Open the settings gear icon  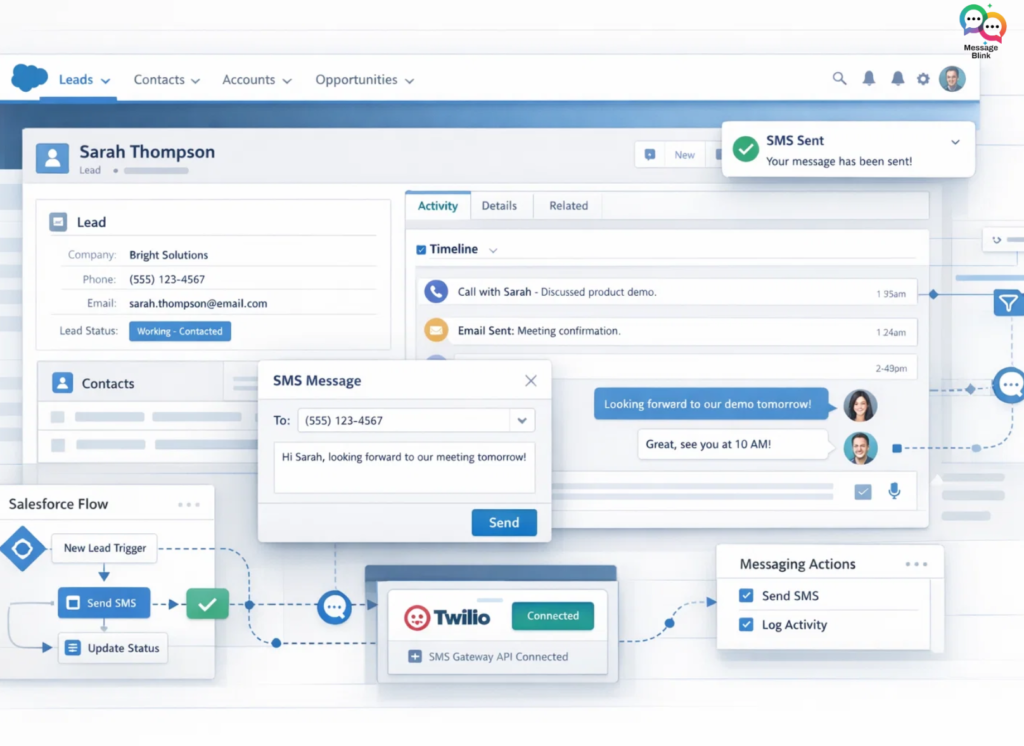click(923, 78)
